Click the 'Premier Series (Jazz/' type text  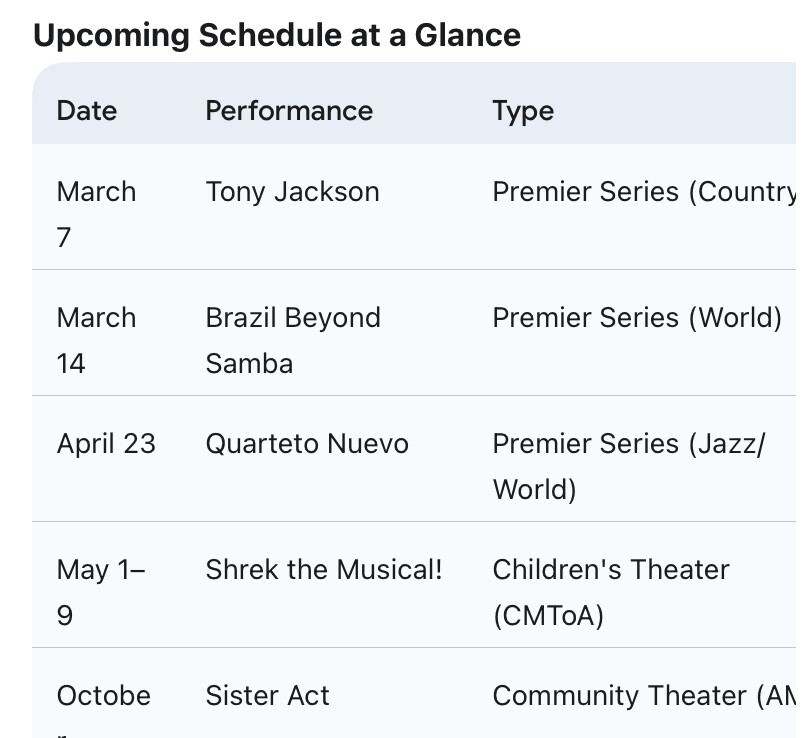628,443
